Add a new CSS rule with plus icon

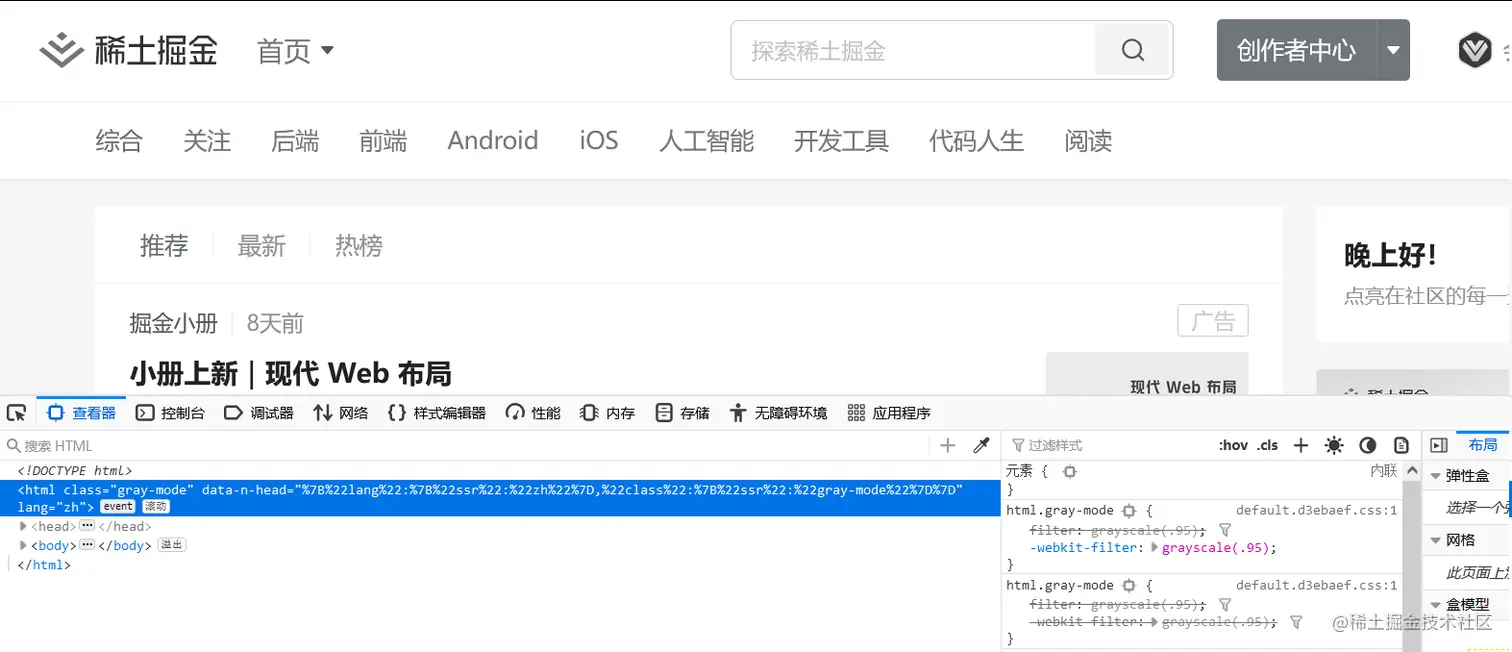(1300, 445)
